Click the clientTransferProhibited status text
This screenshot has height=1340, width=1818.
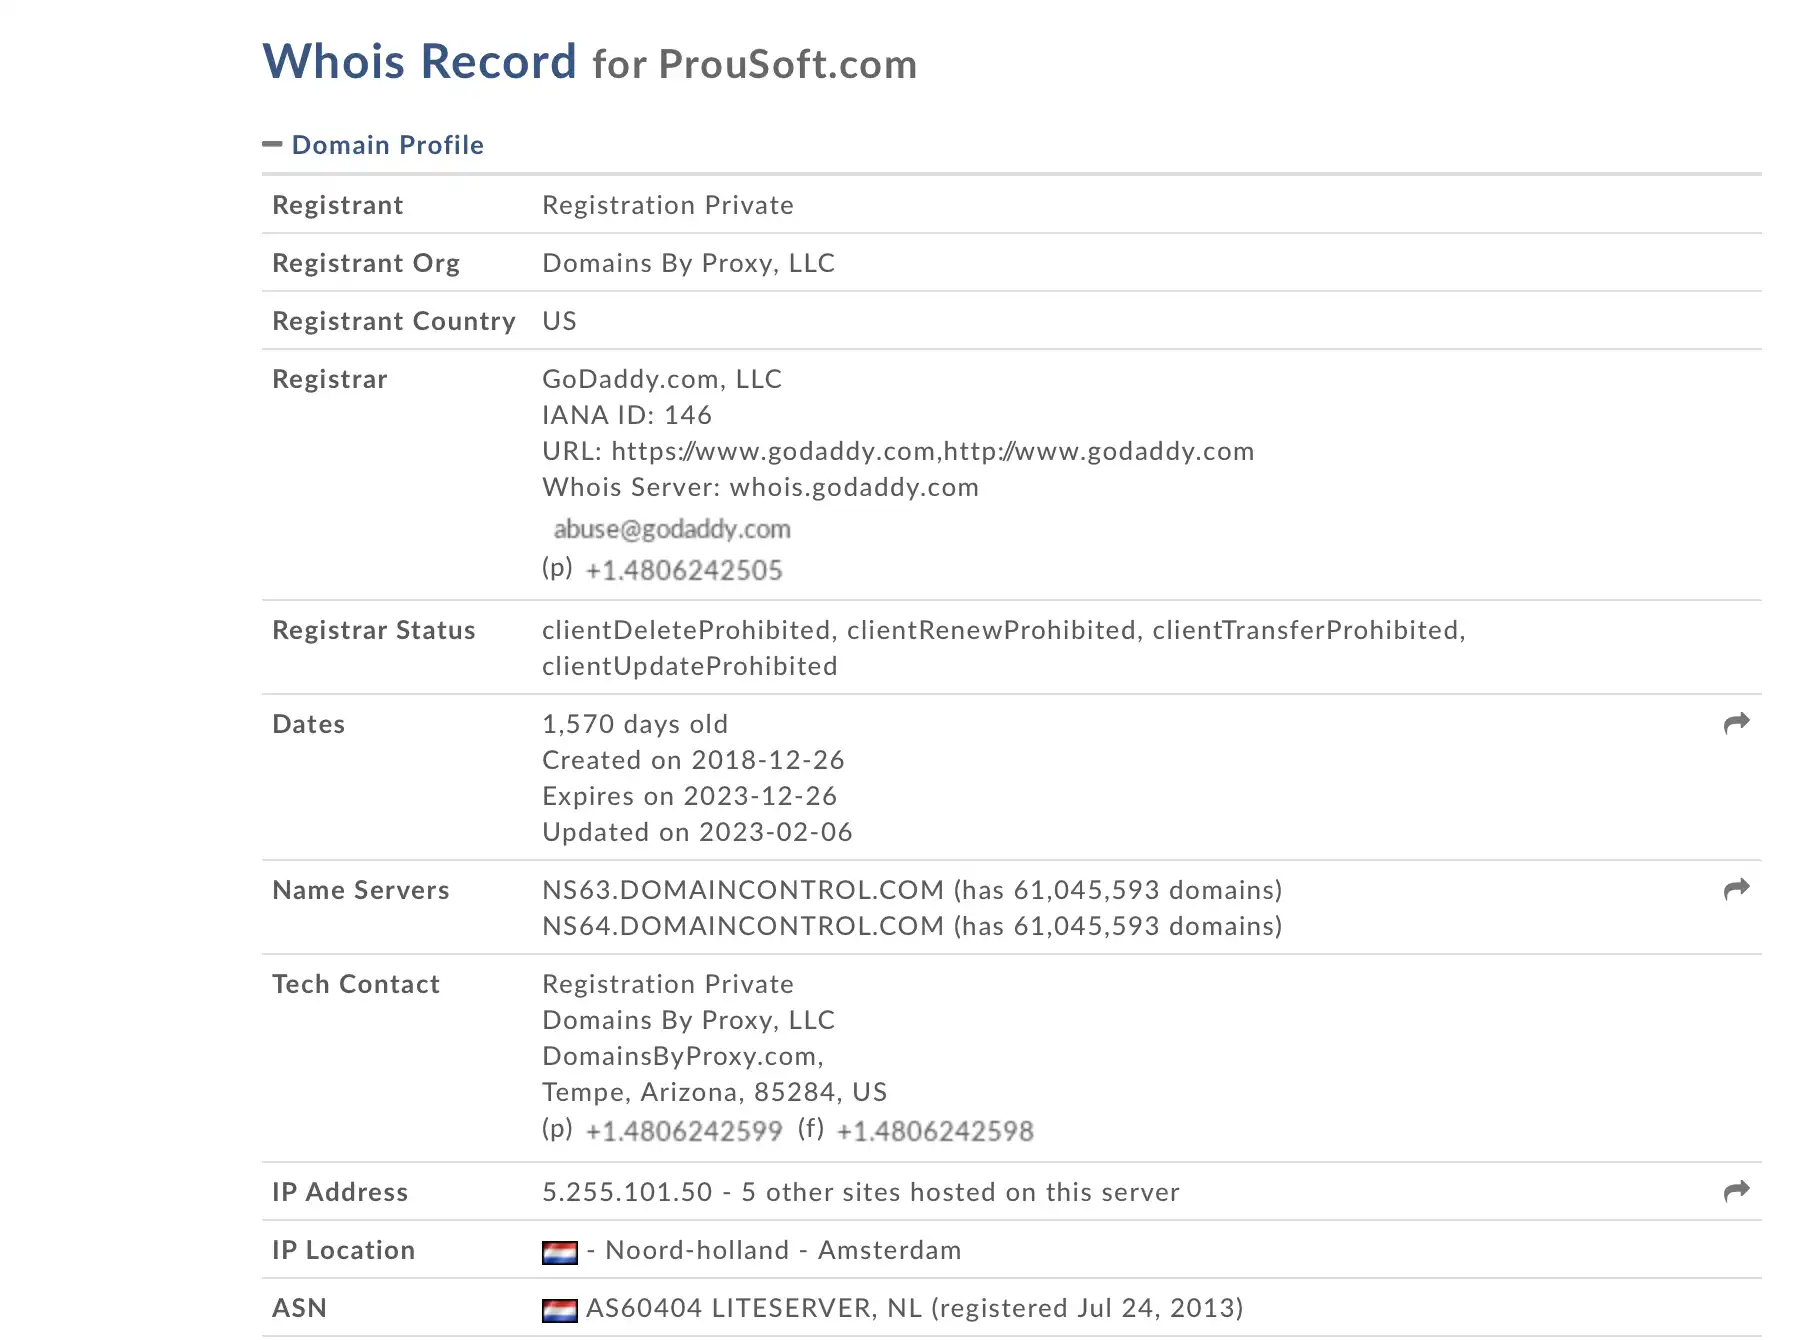[x=1305, y=630]
